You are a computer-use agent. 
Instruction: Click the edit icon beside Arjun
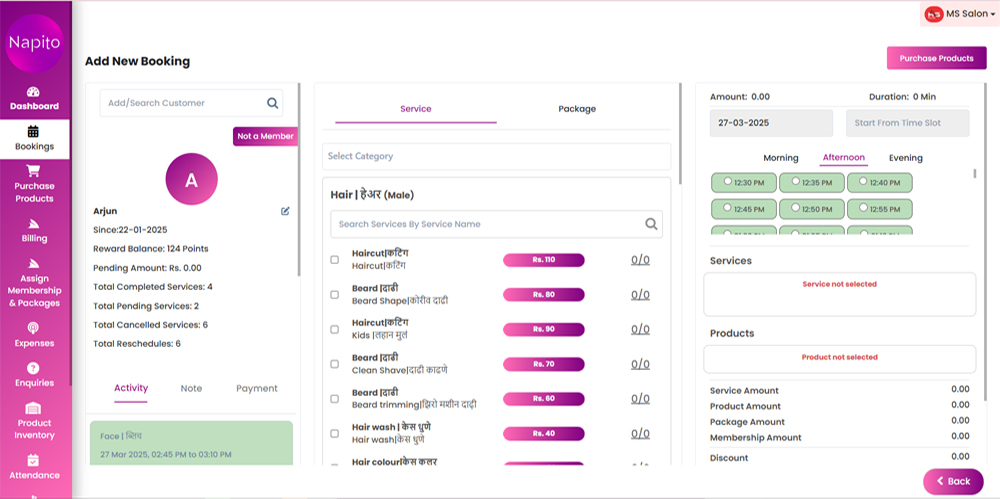click(x=285, y=211)
